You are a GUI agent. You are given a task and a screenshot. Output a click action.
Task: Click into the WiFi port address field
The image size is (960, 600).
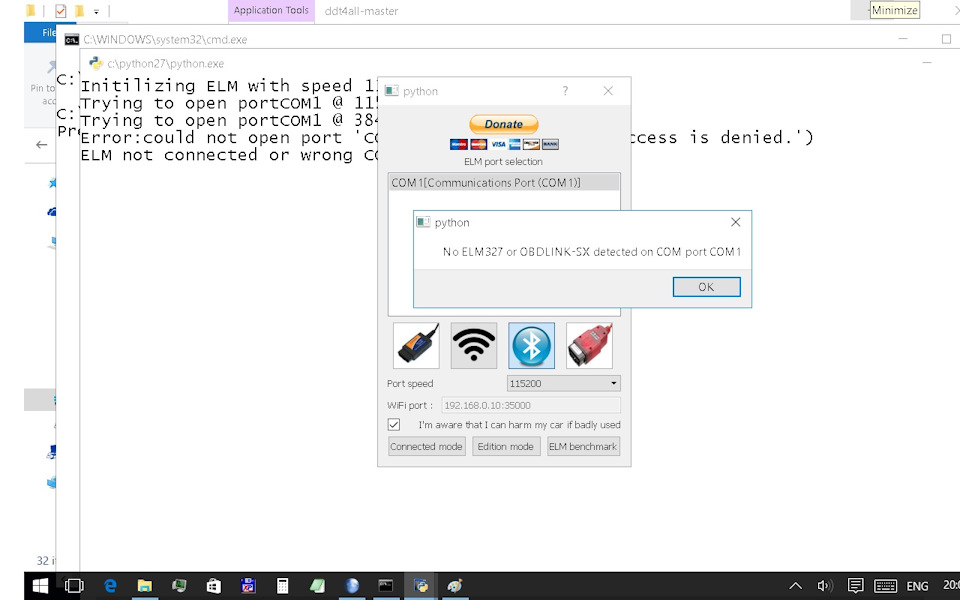(531, 405)
